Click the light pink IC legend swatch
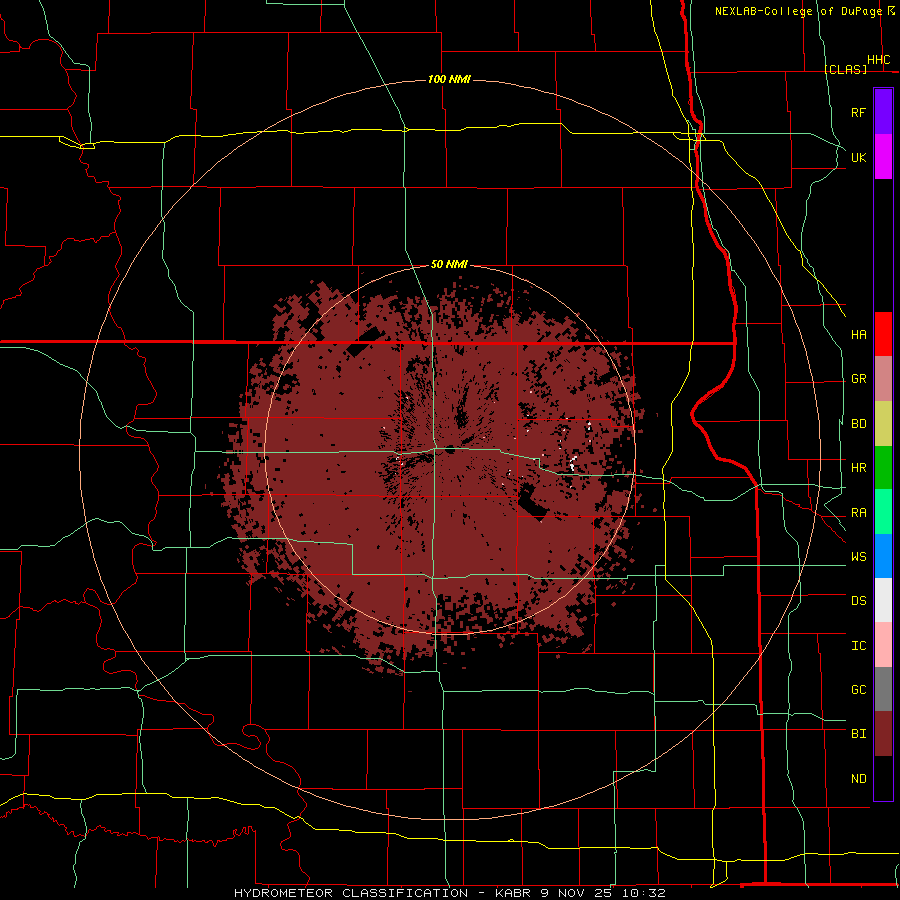900x900 pixels. (x=883, y=645)
